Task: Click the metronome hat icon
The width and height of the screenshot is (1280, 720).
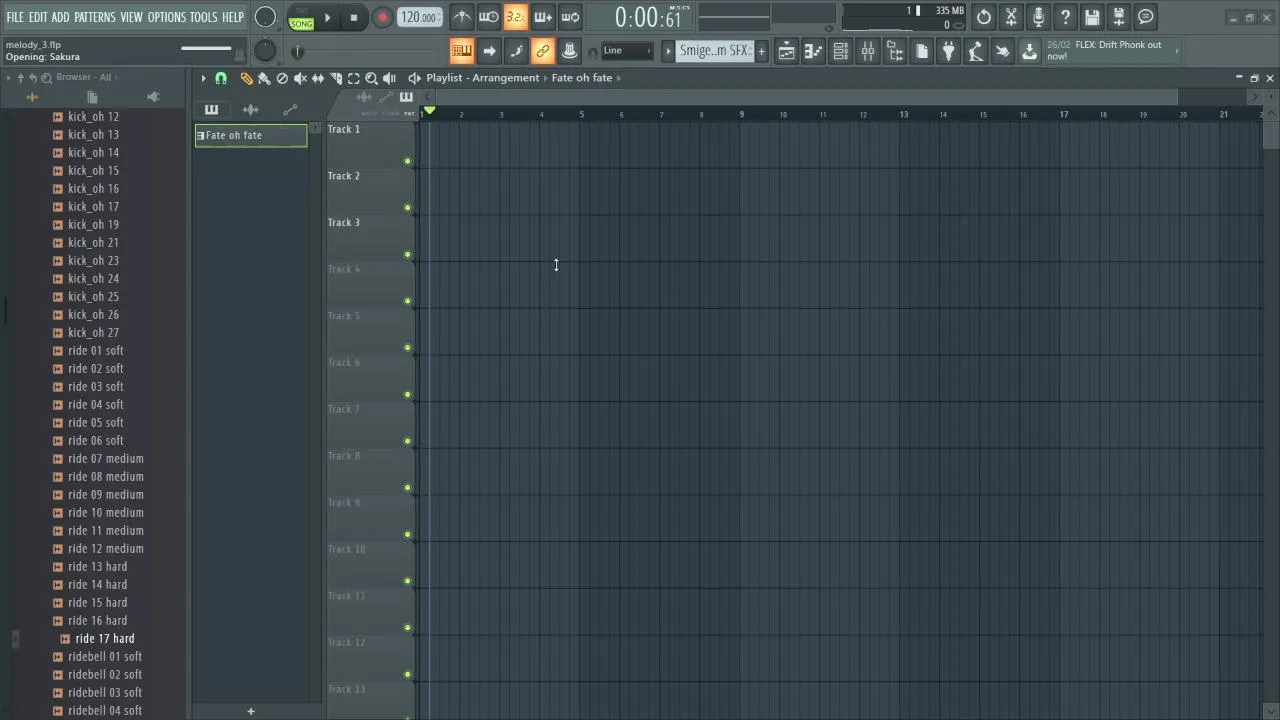Action: (569, 51)
